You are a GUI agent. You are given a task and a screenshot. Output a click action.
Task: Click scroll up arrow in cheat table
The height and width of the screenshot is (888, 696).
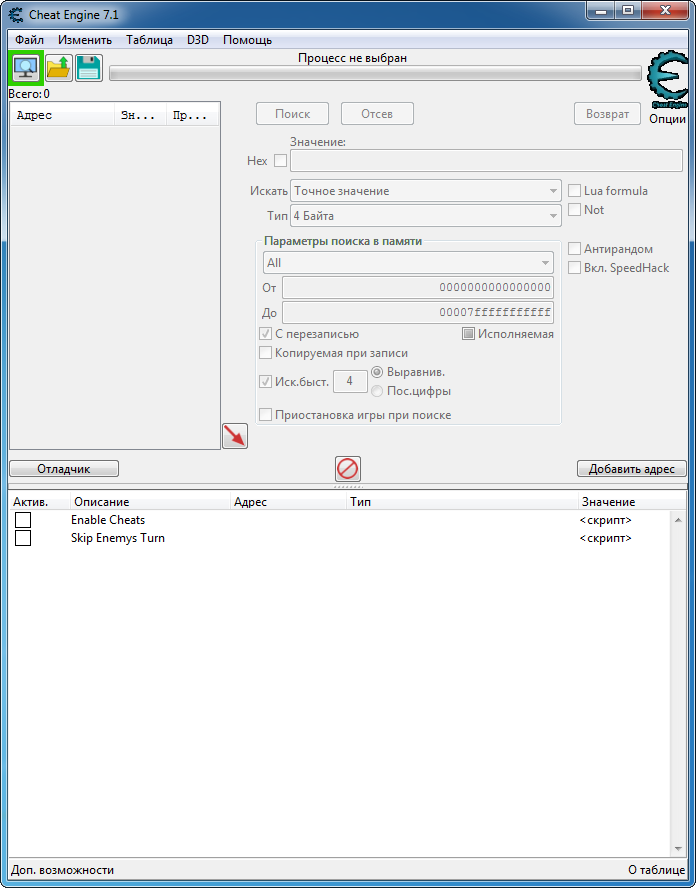coord(678,520)
